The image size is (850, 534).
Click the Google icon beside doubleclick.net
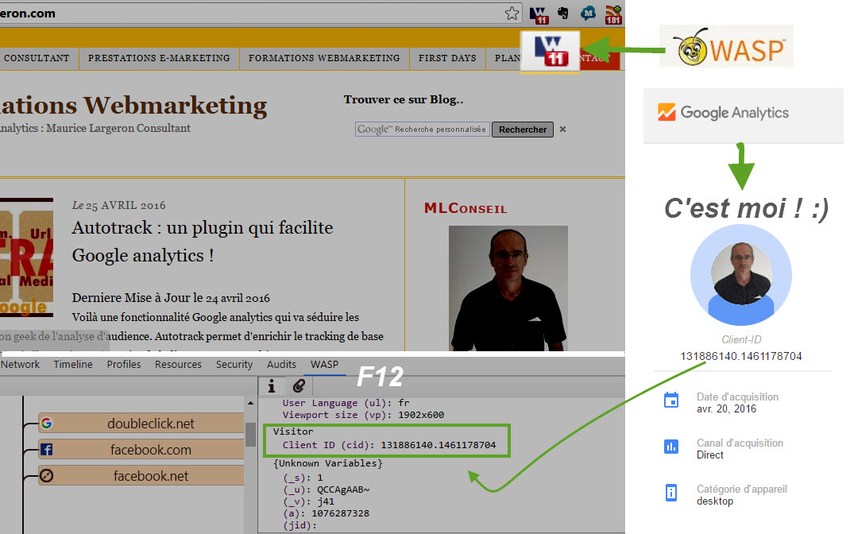point(47,423)
